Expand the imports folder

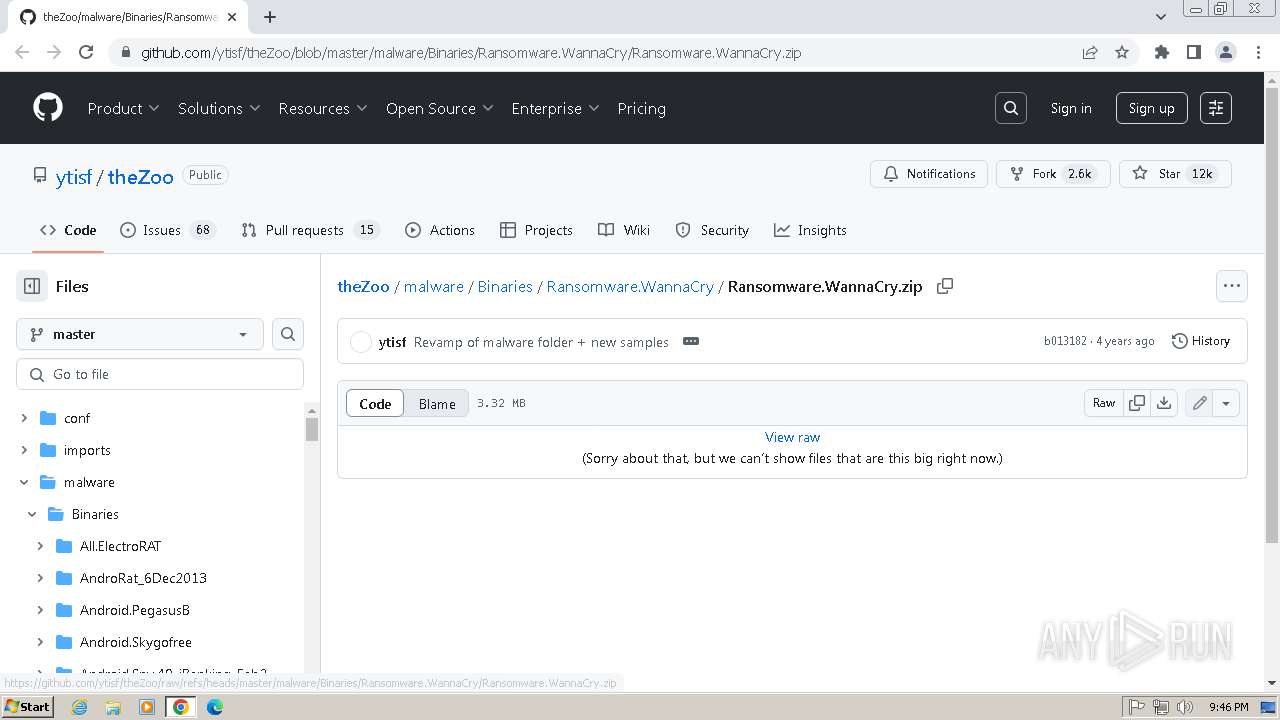point(24,450)
